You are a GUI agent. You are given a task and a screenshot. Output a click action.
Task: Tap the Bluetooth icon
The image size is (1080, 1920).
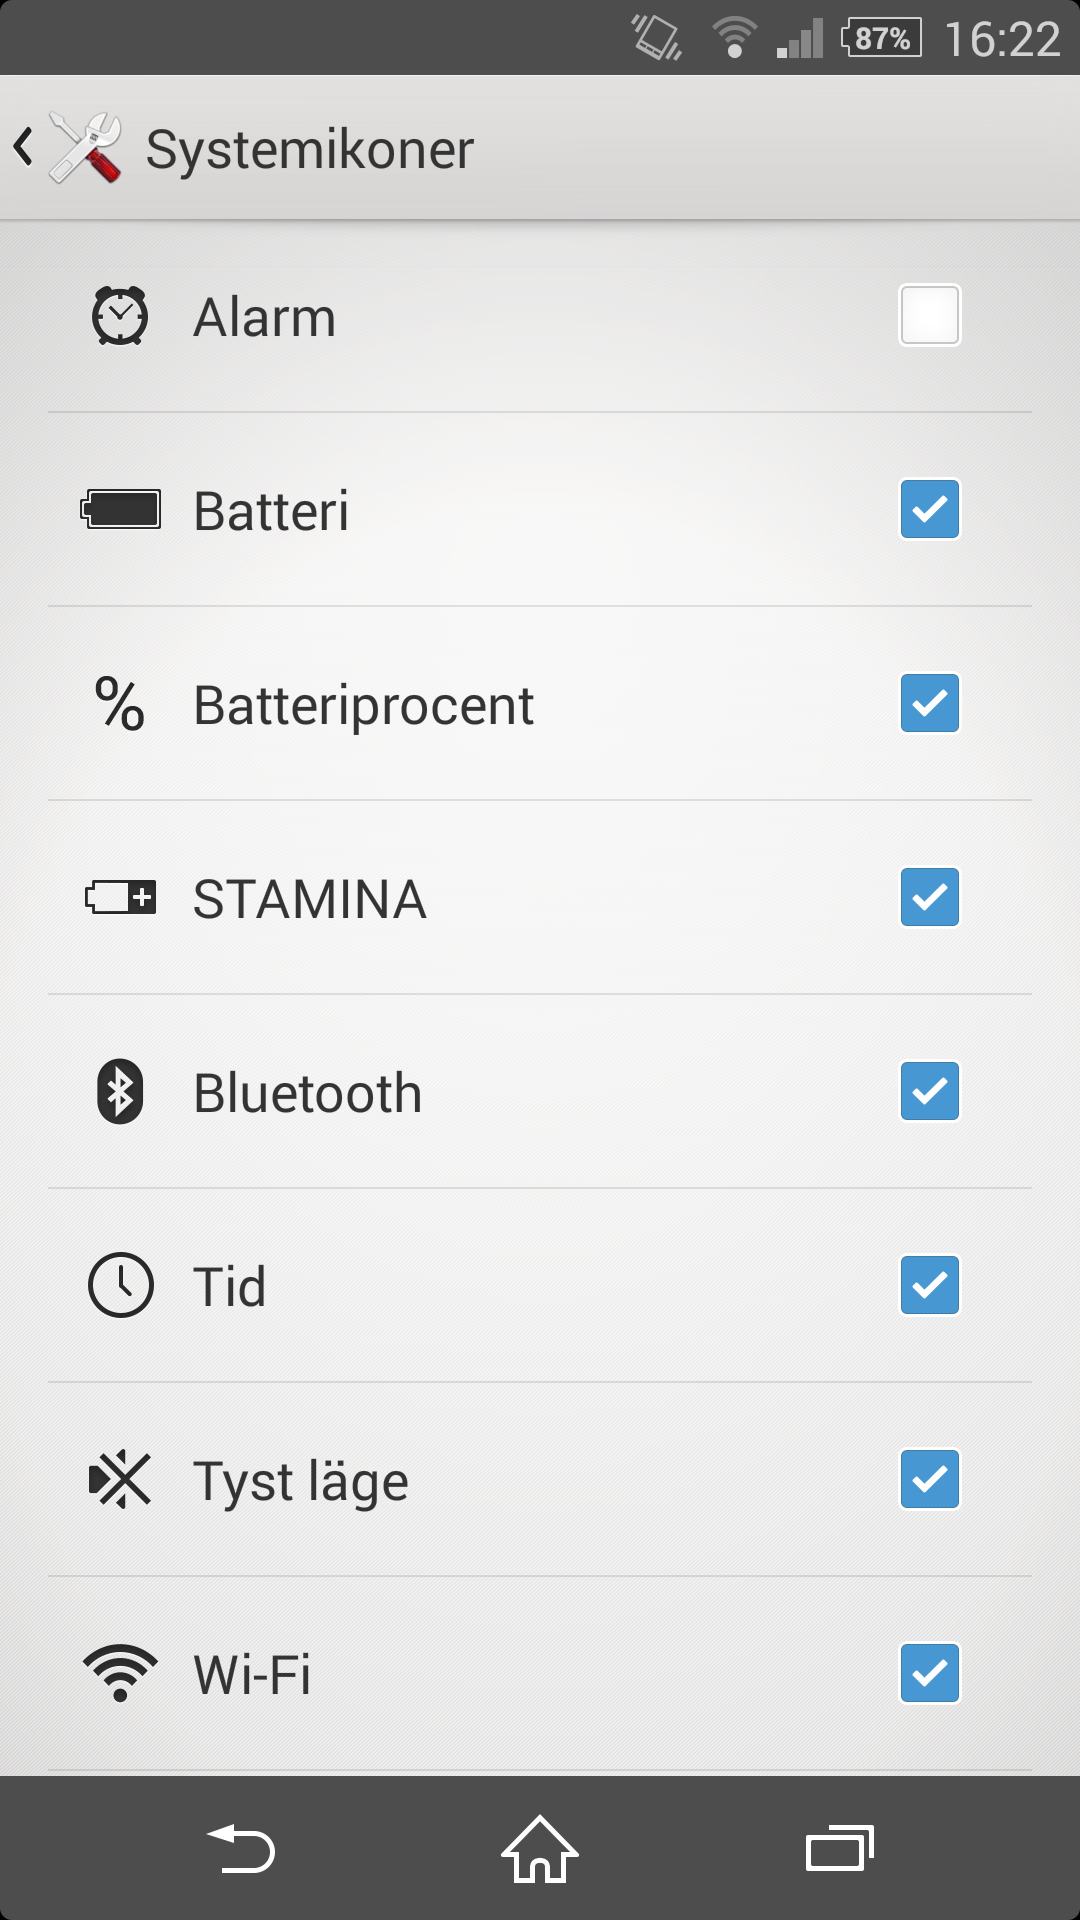[120, 1091]
